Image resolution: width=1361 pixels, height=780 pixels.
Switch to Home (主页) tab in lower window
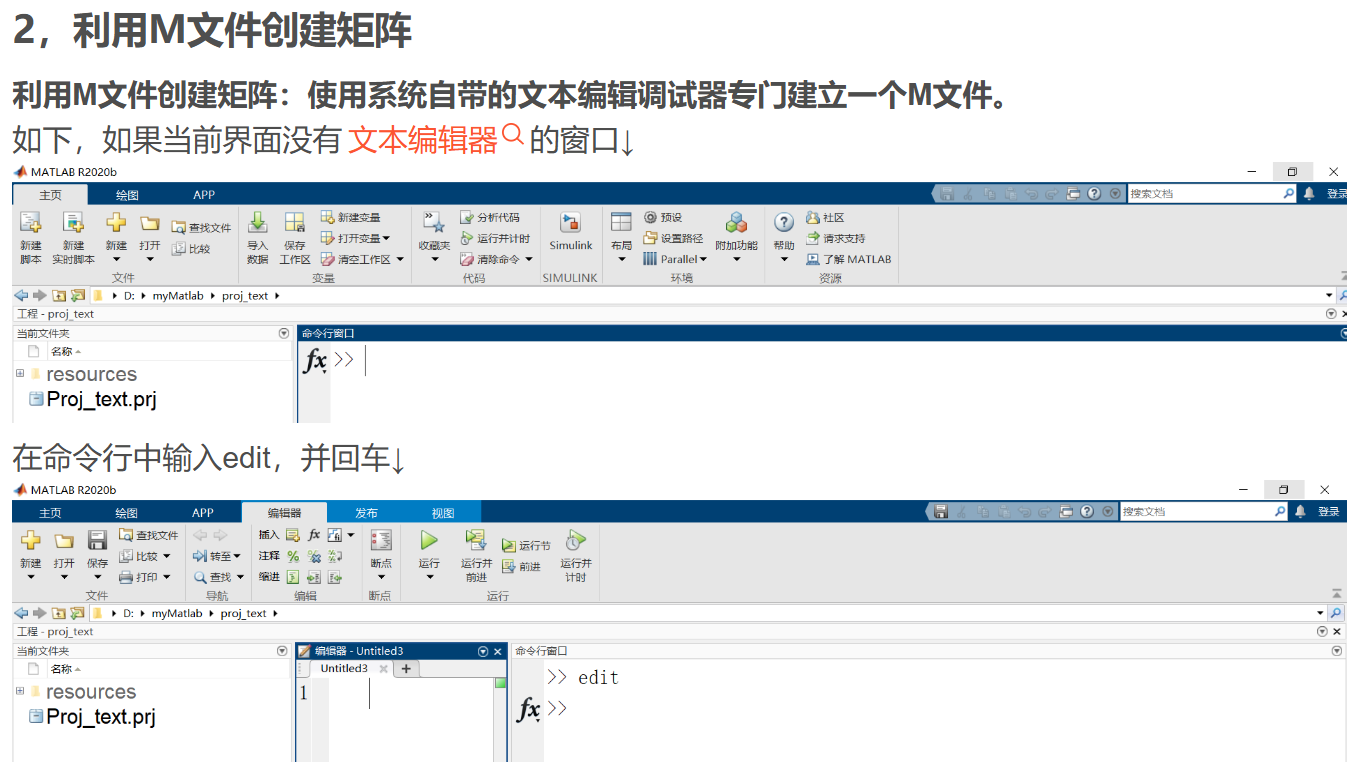(50, 513)
